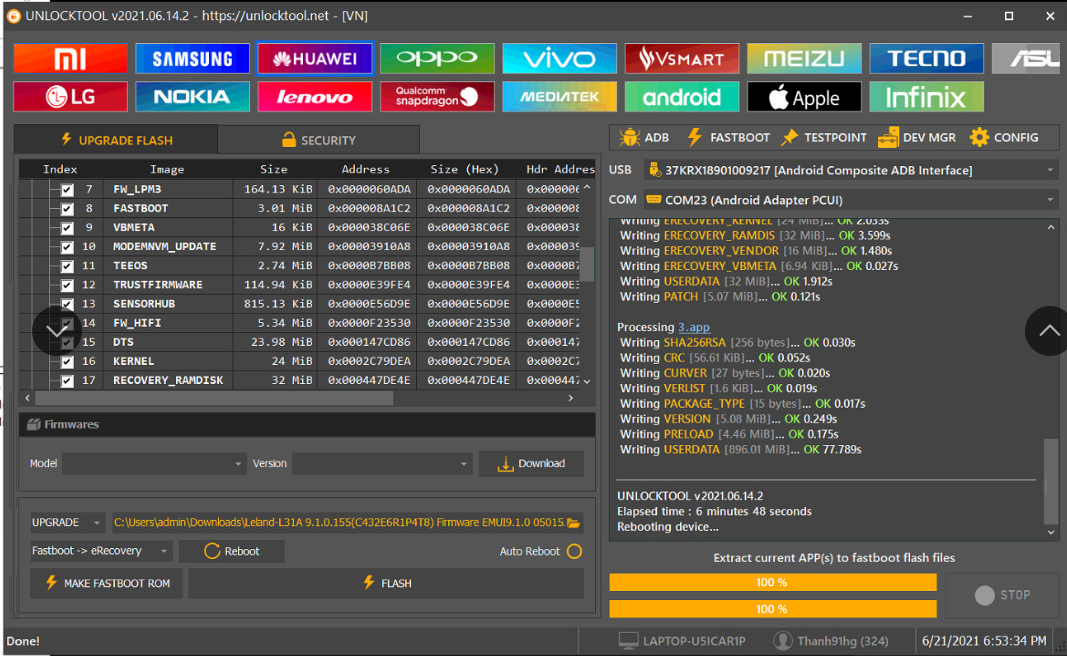The image size is (1067, 656).
Task: Click the lower 100 % progress bar
Action: click(772, 609)
